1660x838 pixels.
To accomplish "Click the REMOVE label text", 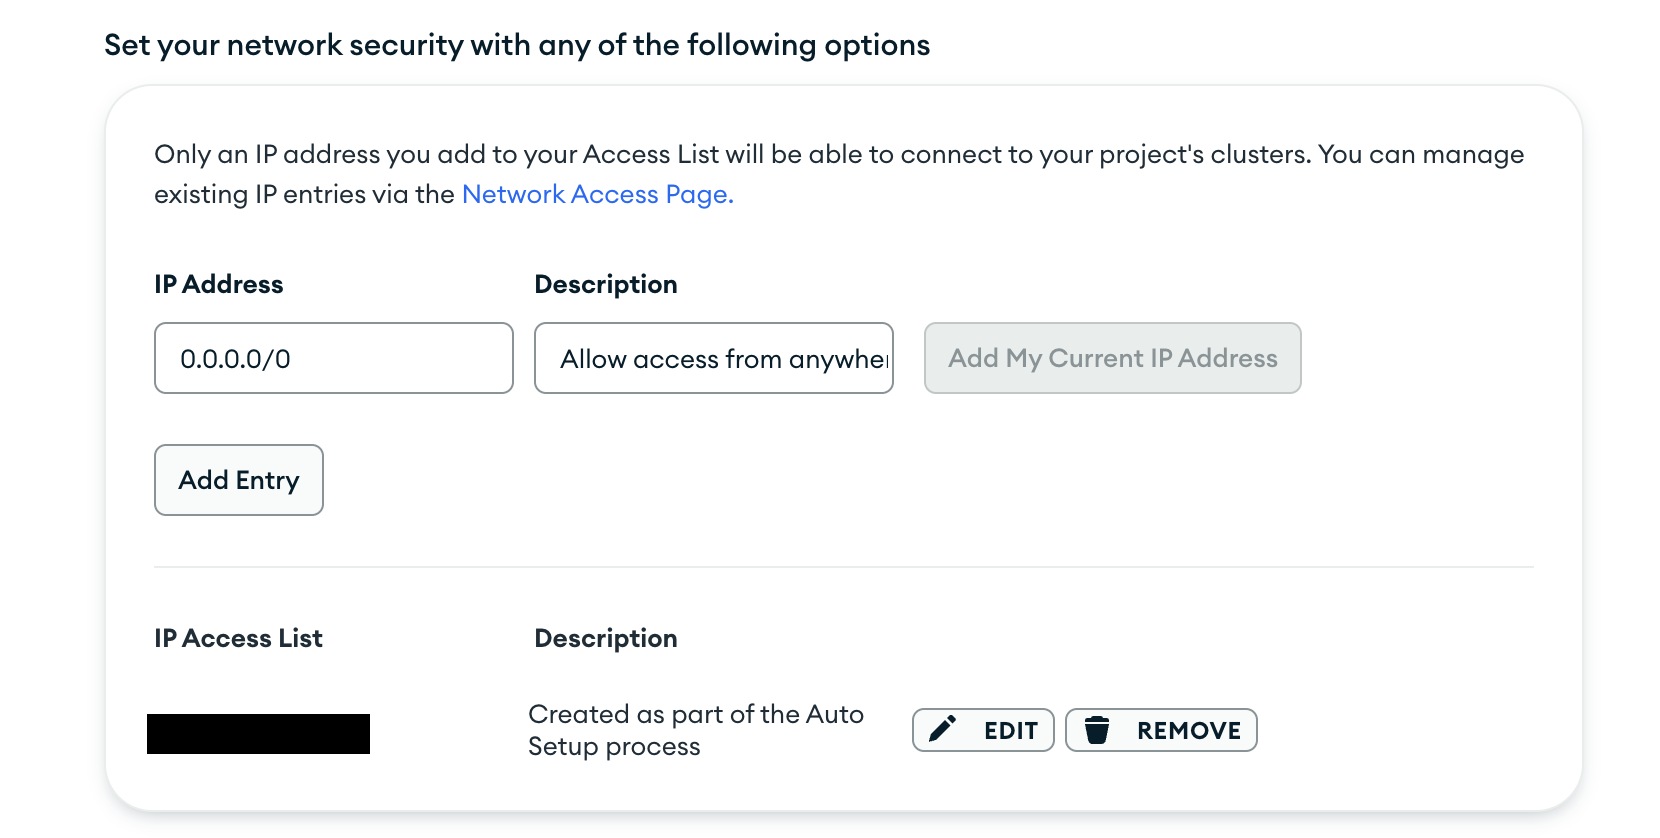I will (x=1190, y=730).
